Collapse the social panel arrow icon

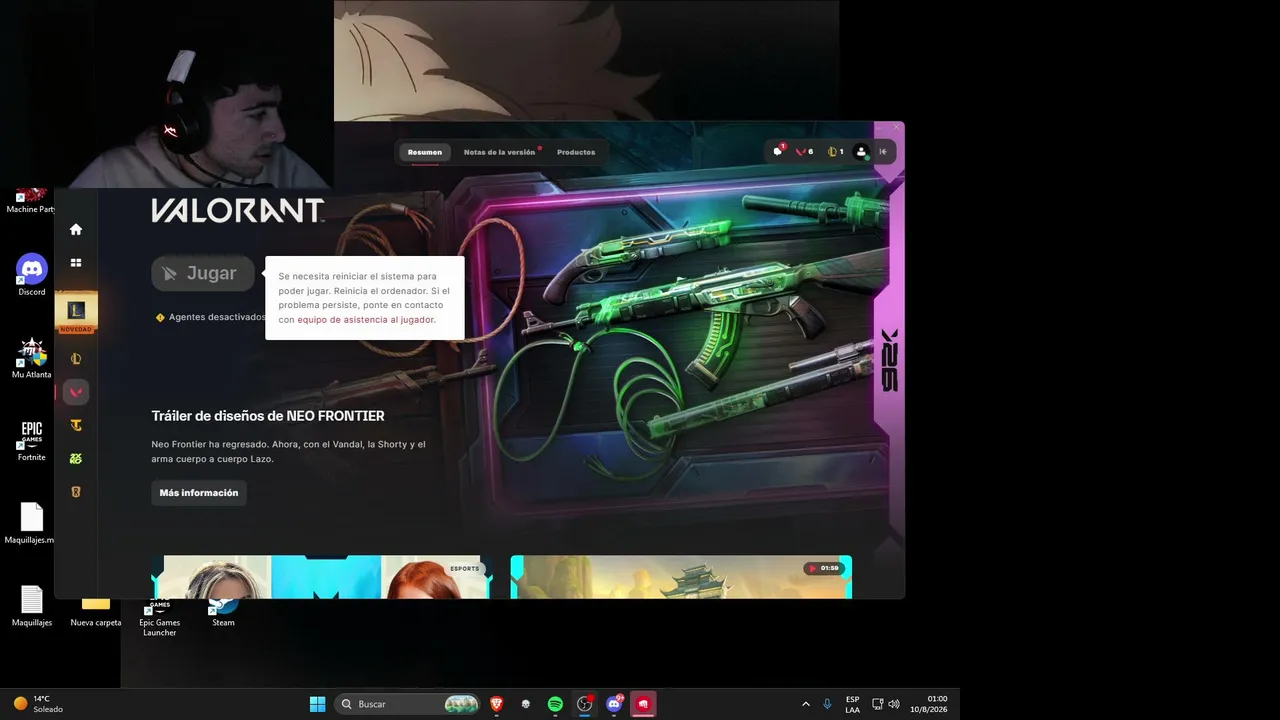pyautogui.click(x=883, y=152)
